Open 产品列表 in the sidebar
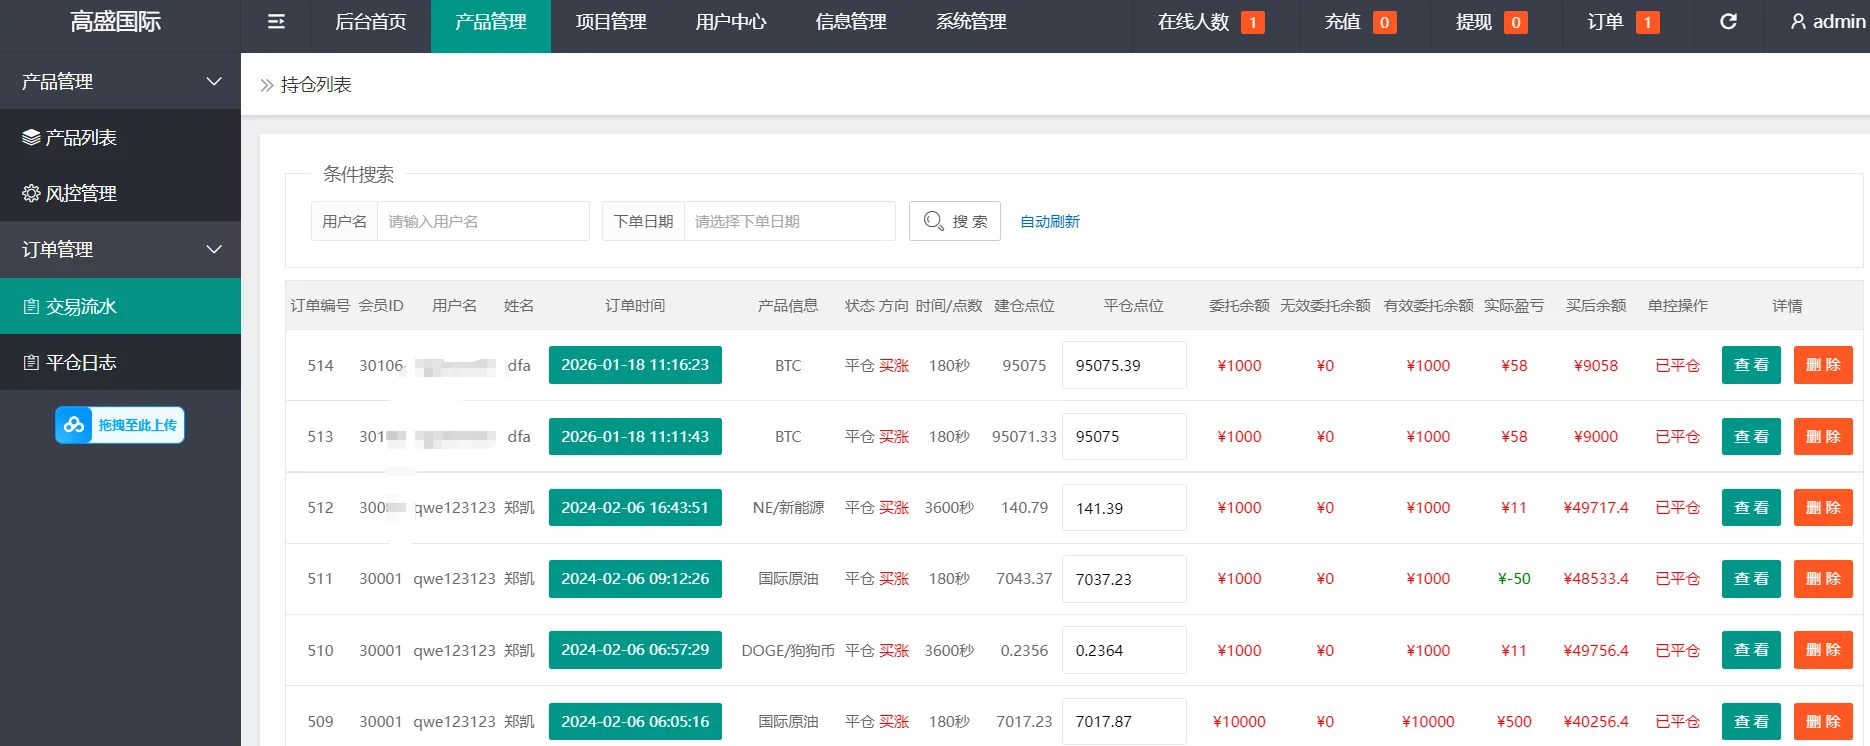 (x=80, y=138)
